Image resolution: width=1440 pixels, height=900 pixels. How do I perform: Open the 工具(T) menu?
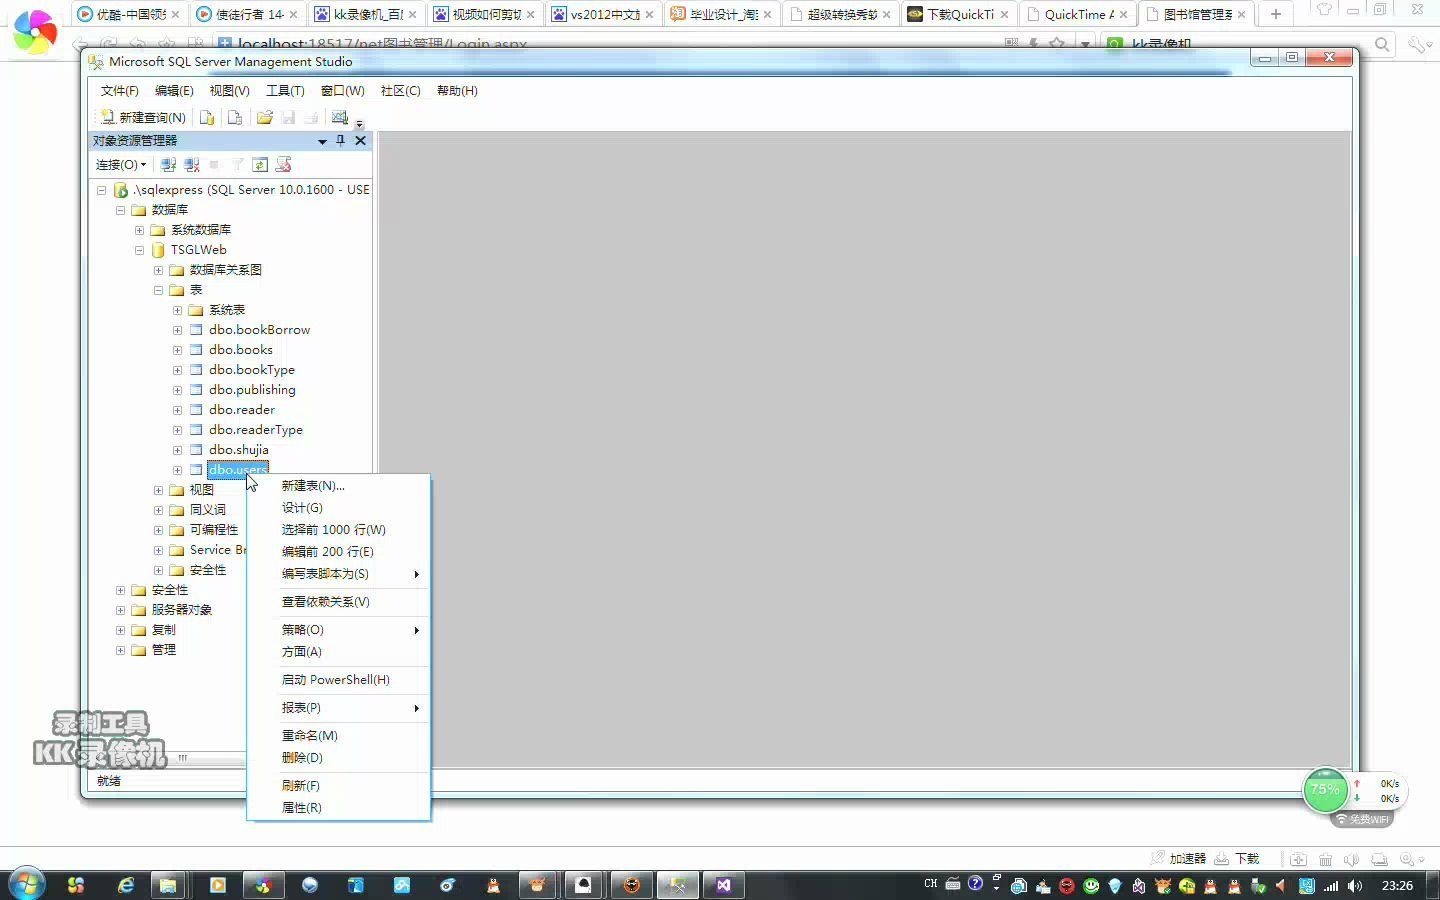click(285, 90)
